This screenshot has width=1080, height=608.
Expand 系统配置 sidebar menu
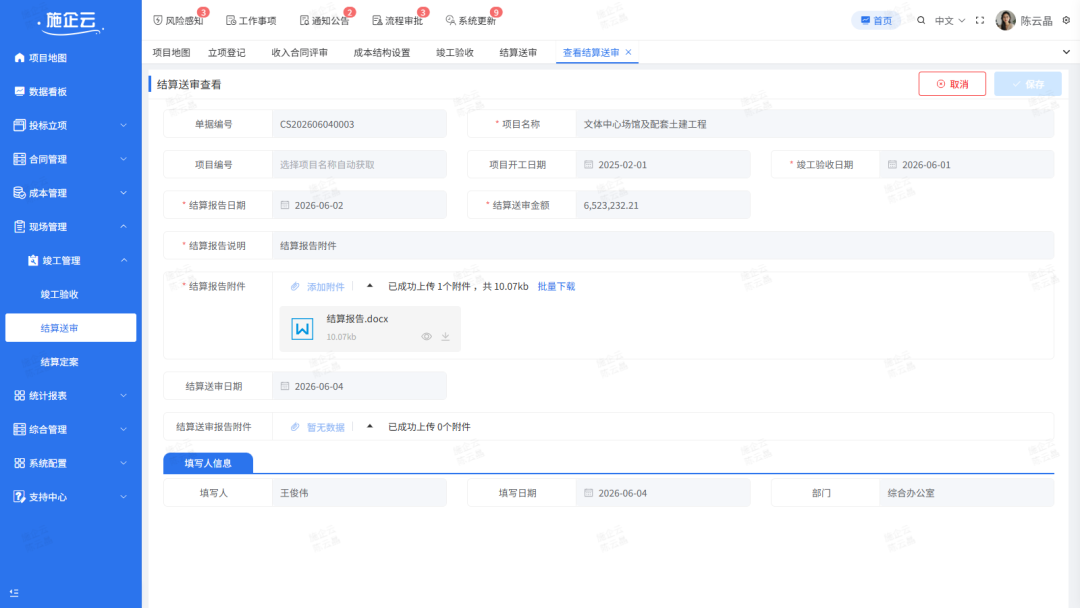pyautogui.click(x=70, y=463)
